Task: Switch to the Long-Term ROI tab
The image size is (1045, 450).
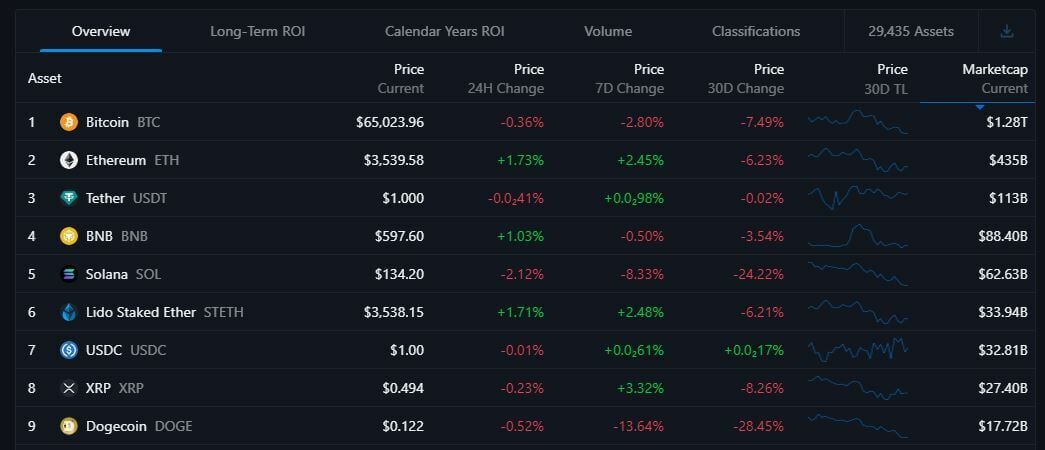Action: [x=257, y=31]
